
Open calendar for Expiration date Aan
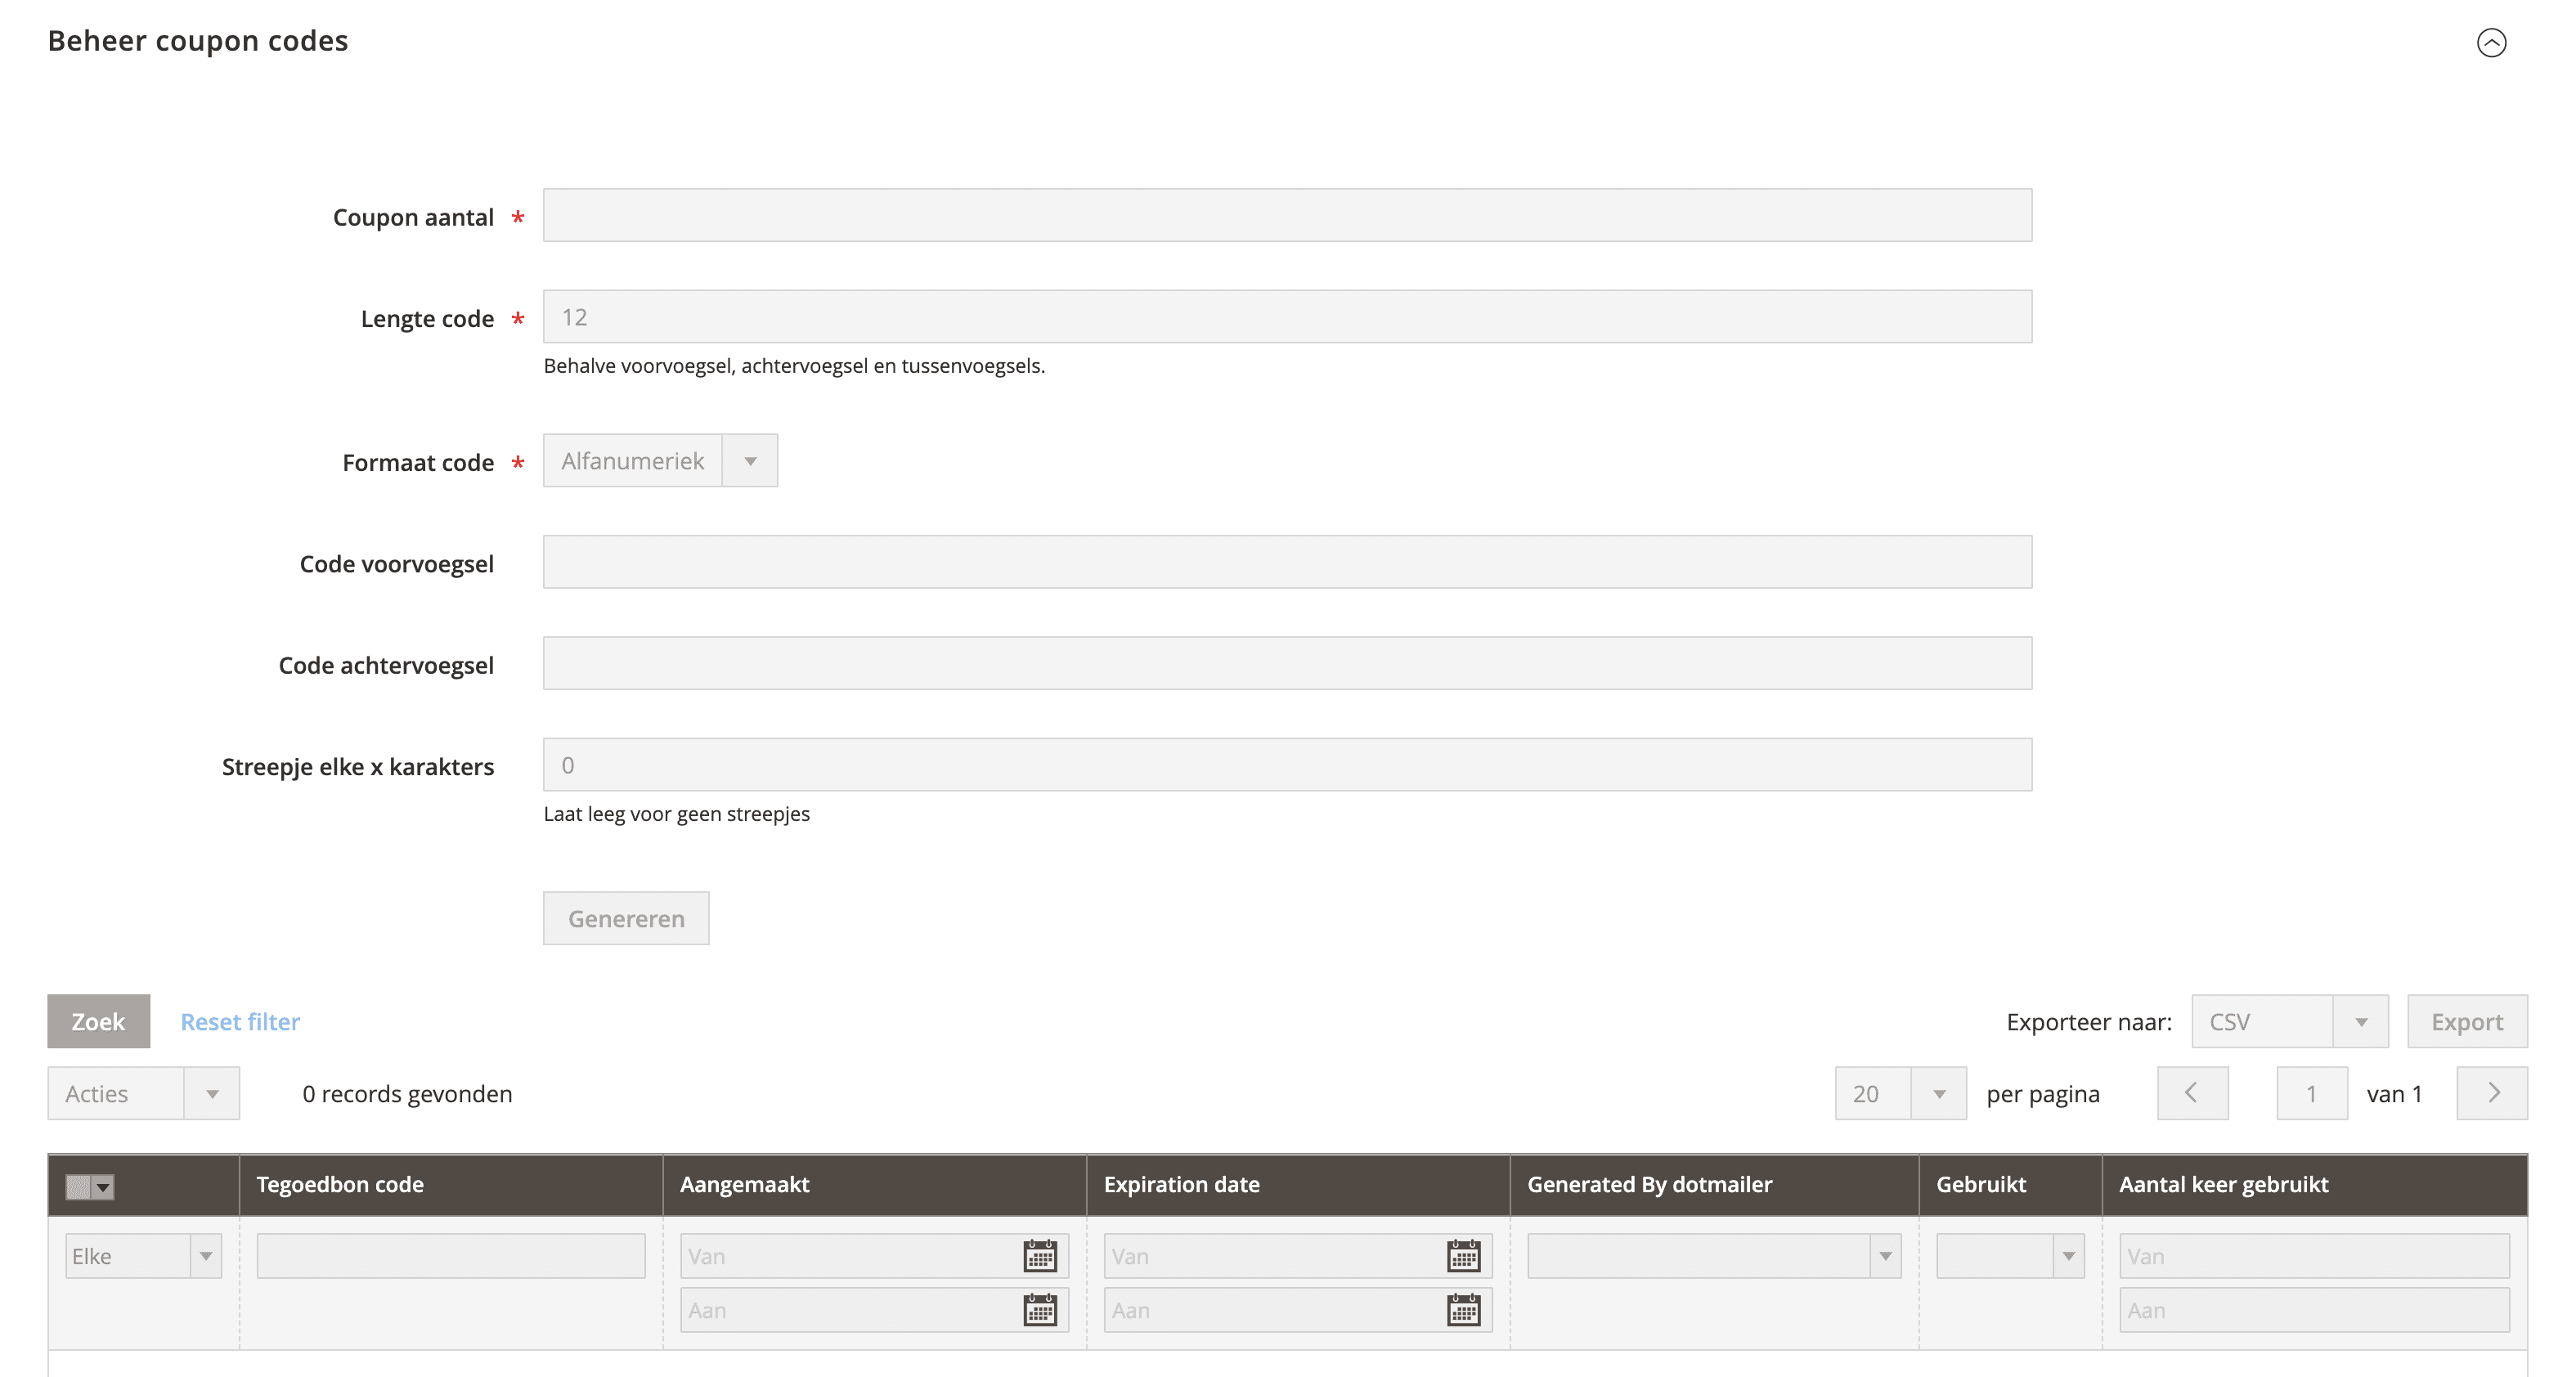point(1464,1310)
